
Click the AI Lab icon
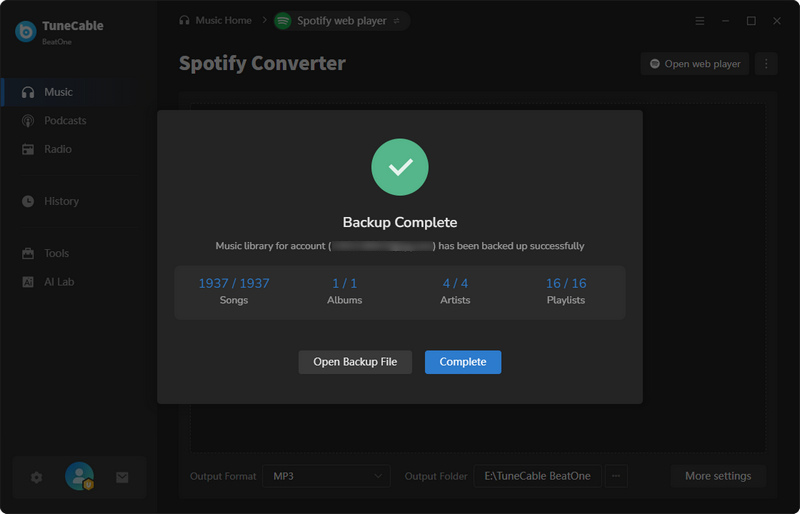pyautogui.click(x=28, y=282)
